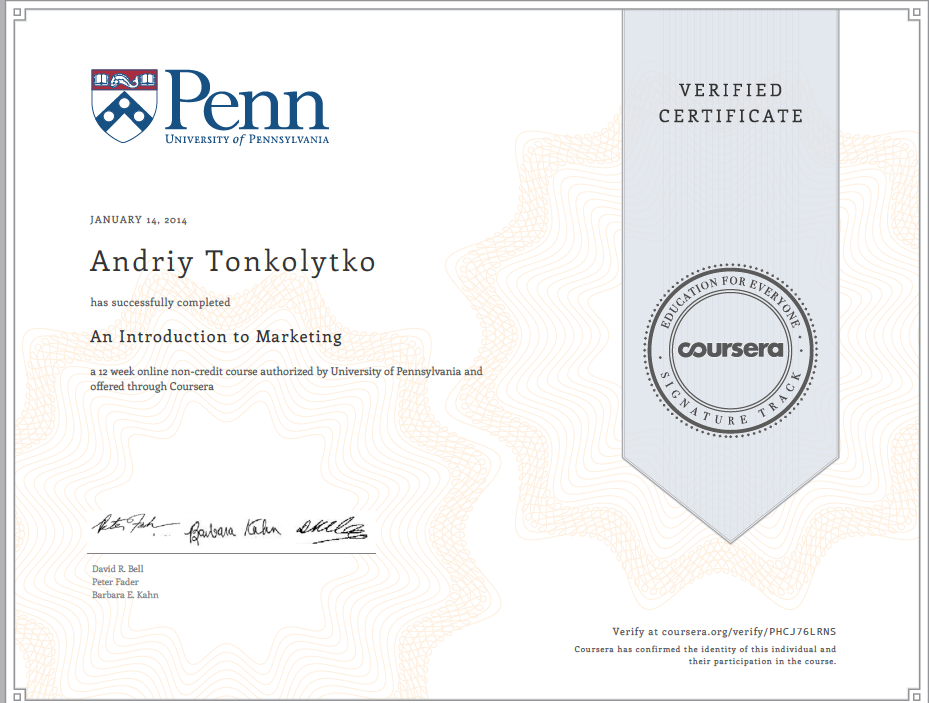This screenshot has height=703, width=929.
Task: Select the recipient name 'Andriy Tonkolytko'
Action: point(233,262)
